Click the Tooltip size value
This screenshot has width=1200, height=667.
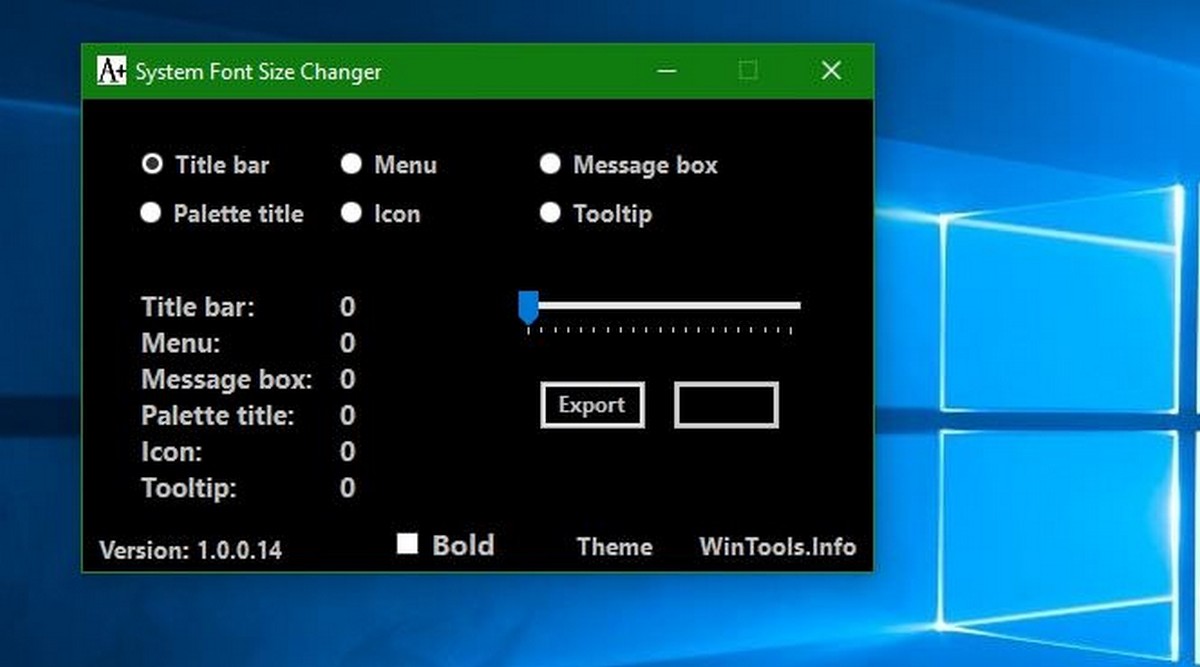click(347, 488)
